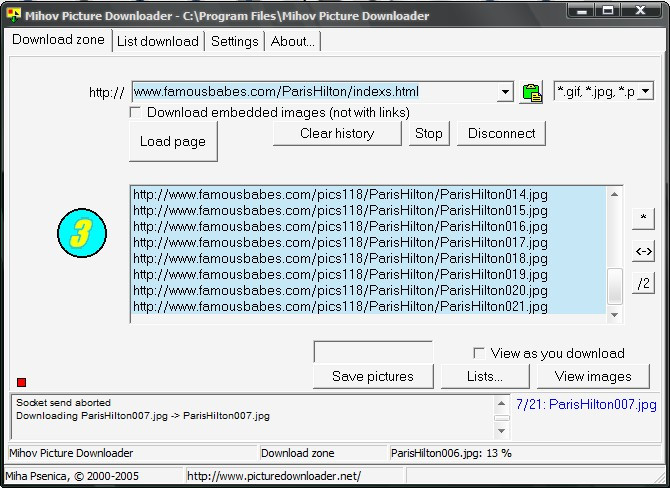
Task: Click the Disconnect button
Action: tap(501, 133)
